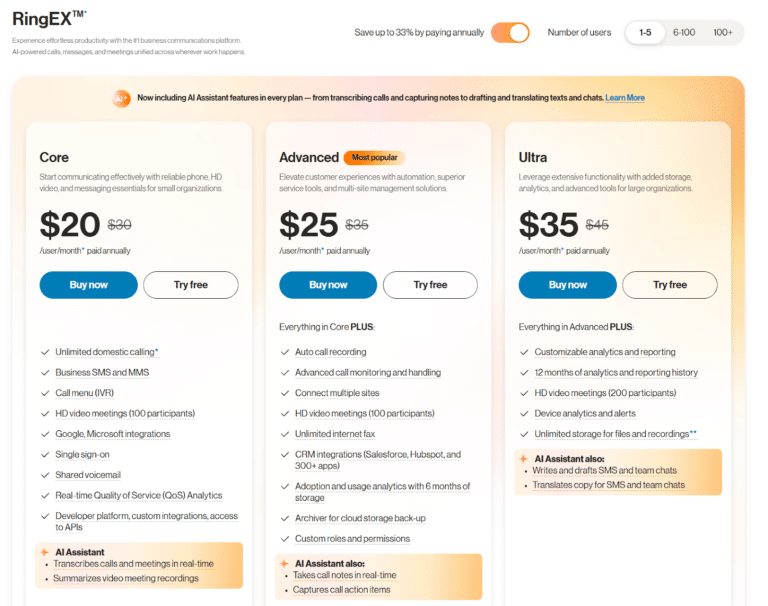Viewport: 768px width, 606px height.
Task: Click the checkmark beside Customizable analytics and reporting
Action: click(x=524, y=352)
